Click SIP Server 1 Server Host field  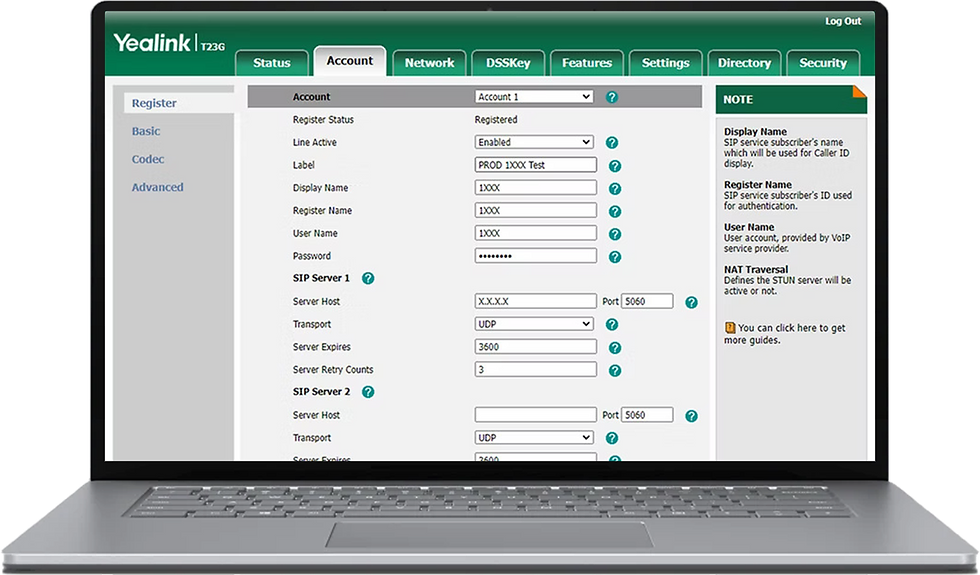point(536,301)
